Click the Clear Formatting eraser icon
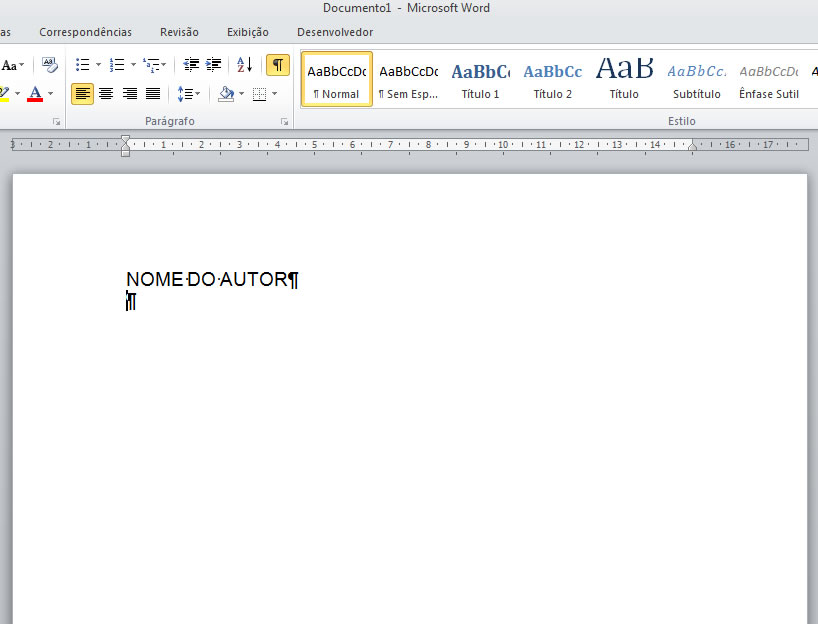The height and width of the screenshot is (624, 818). (50, 65)
